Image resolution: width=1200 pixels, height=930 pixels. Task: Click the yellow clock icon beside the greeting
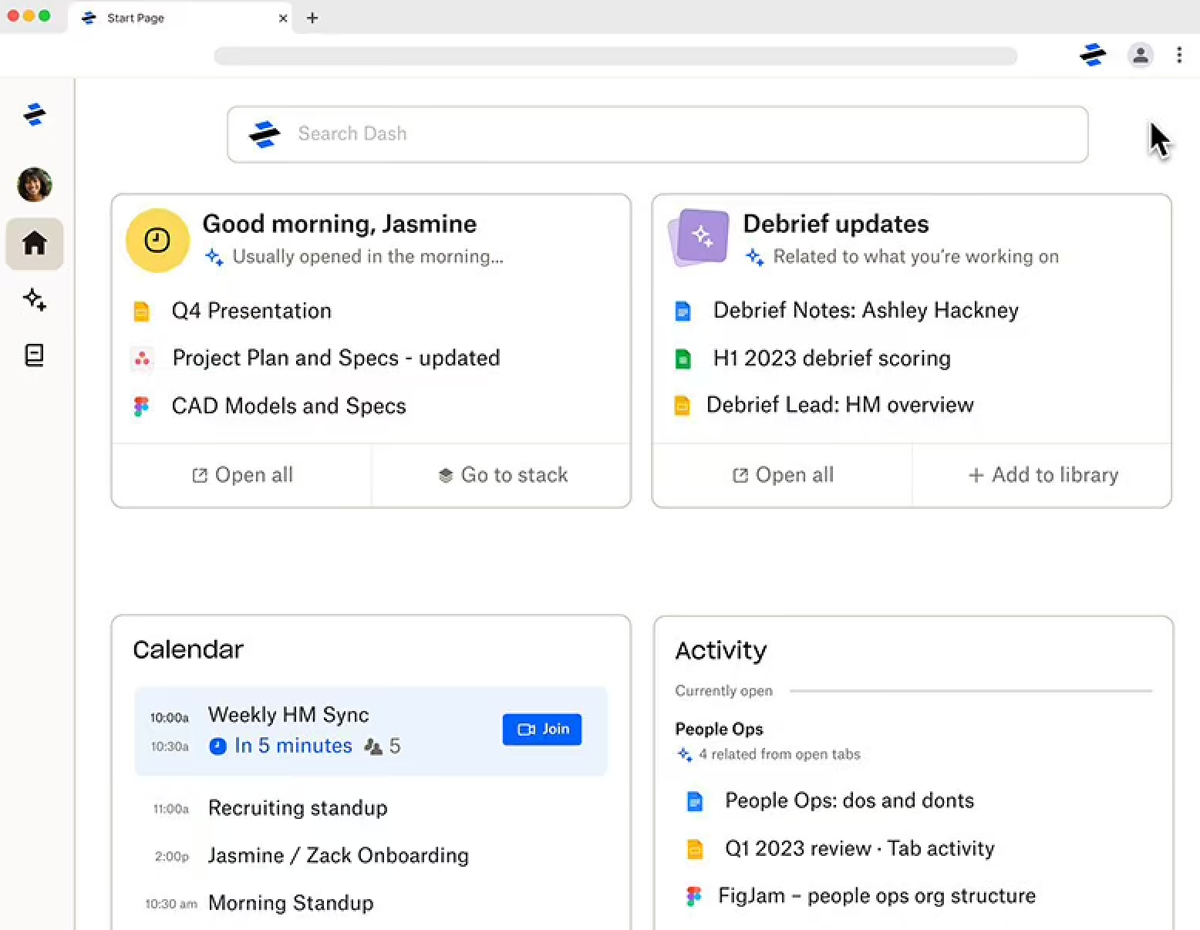(157, 240)
